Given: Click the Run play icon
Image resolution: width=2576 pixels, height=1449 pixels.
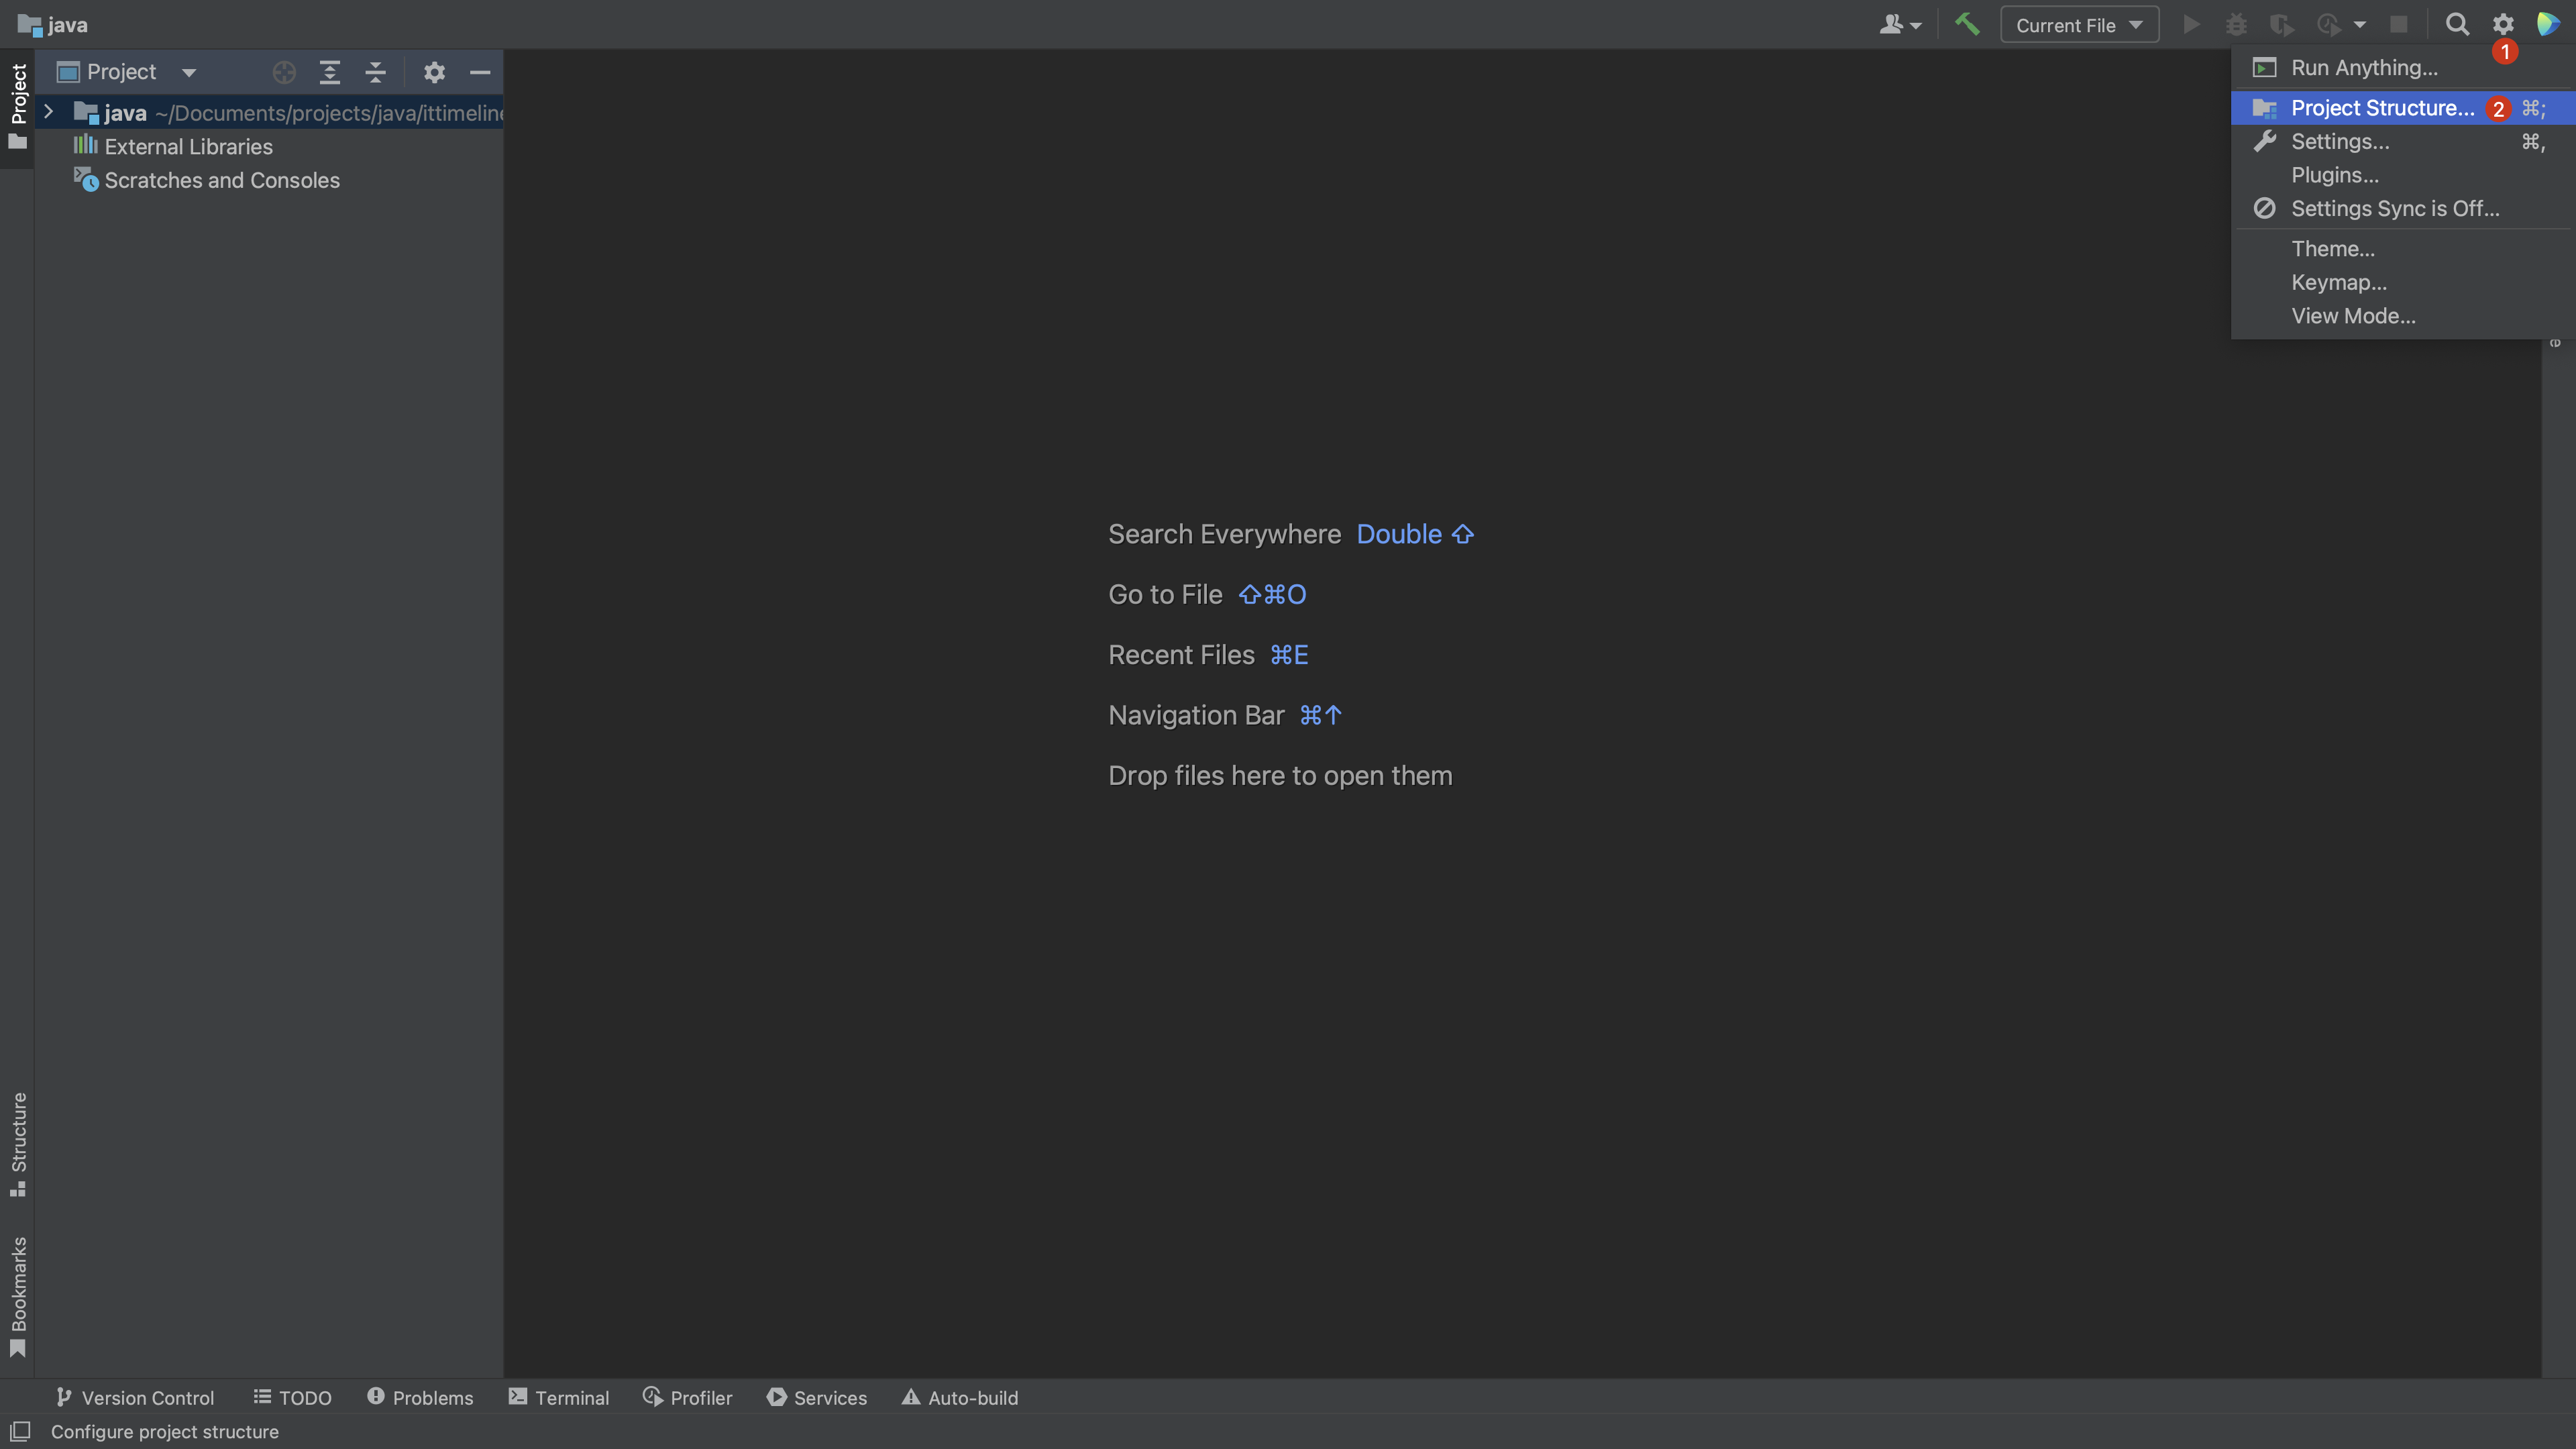Looking at the screenshot, I should [2190, 24].
